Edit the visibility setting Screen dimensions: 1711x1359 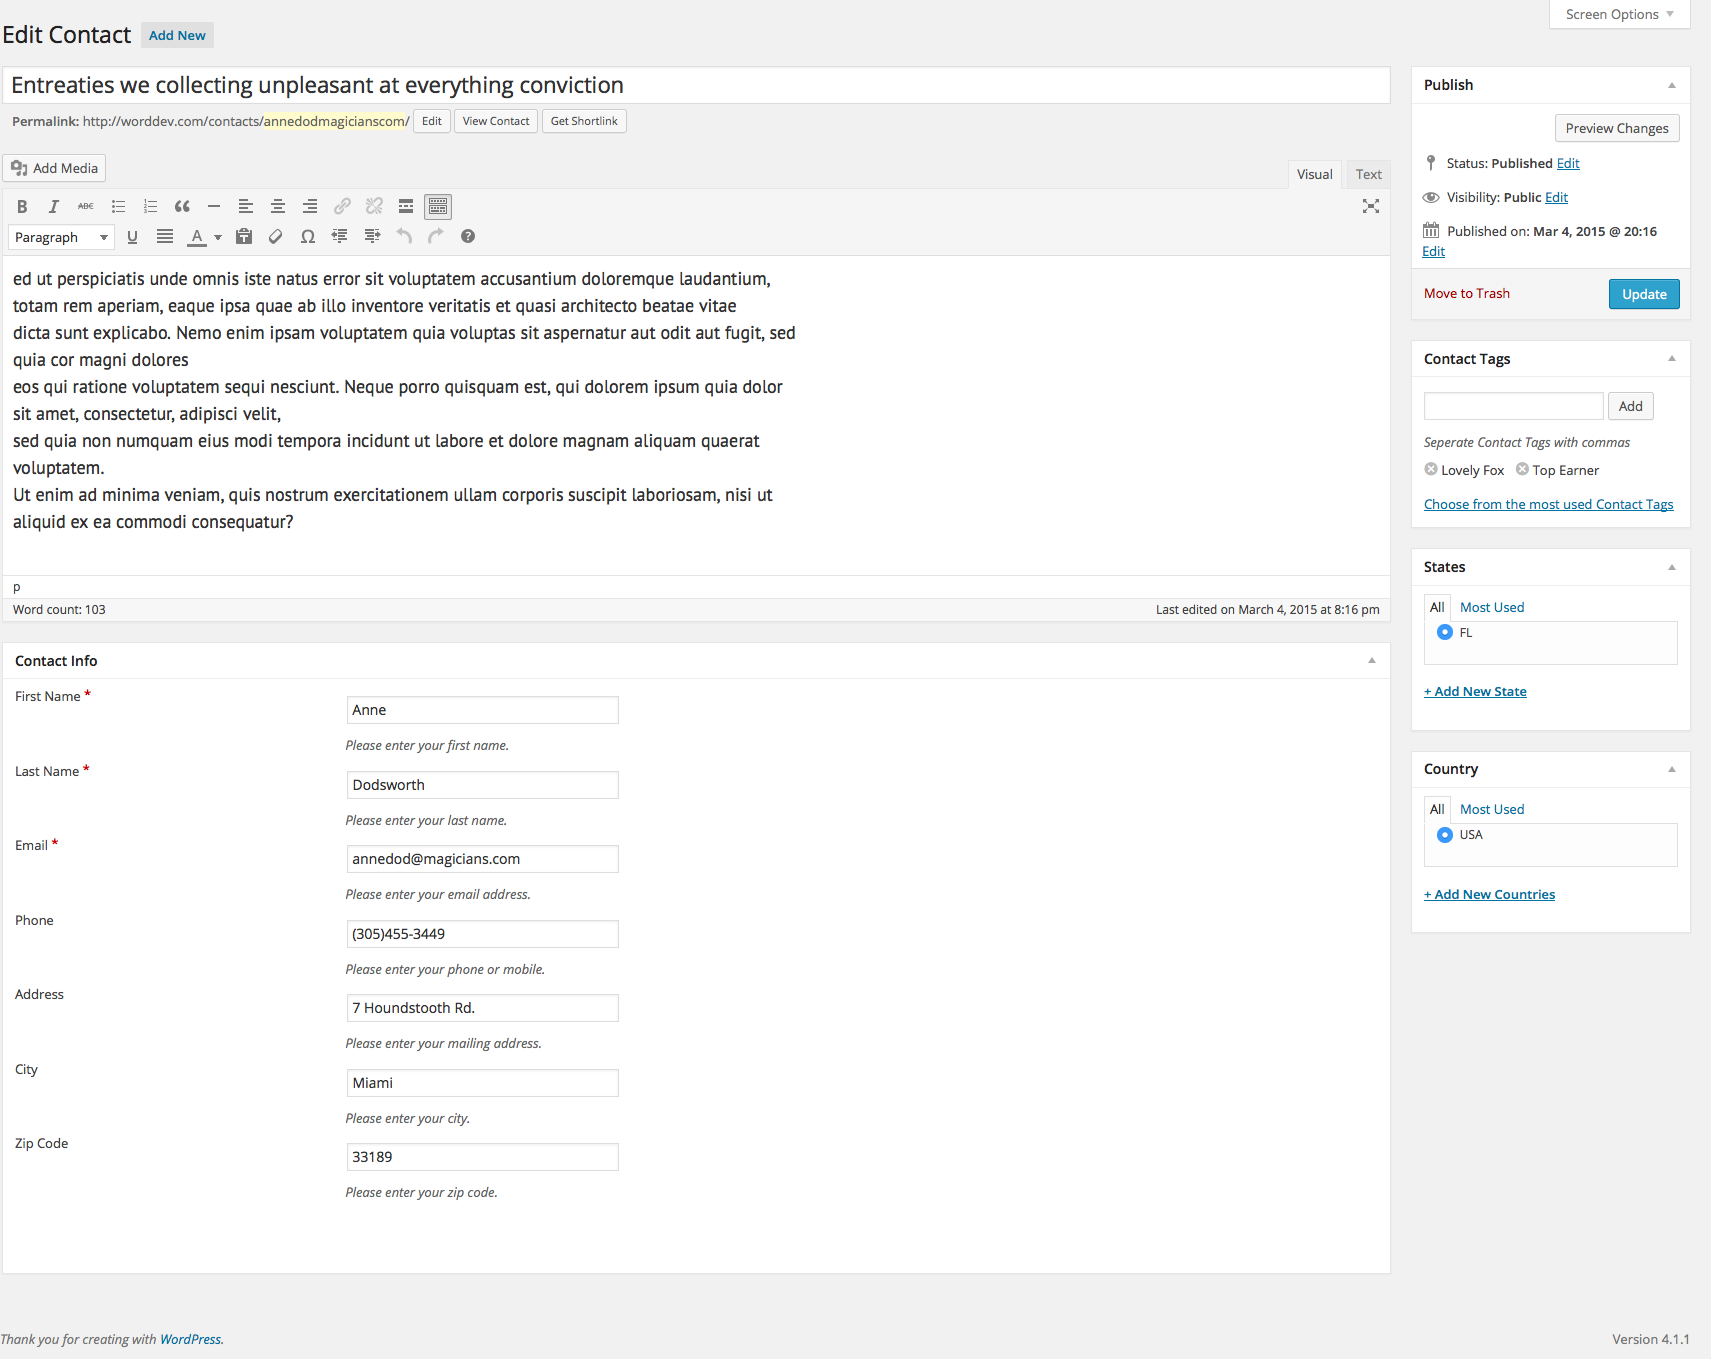(x=1556, y=197)
